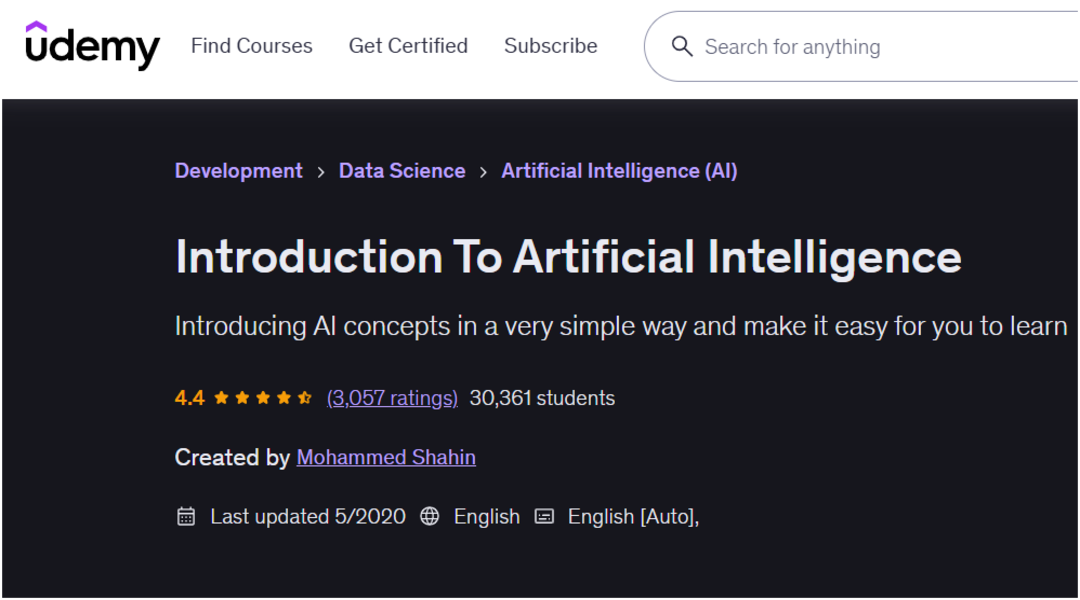The height and width of the screenshot is (600, 1080).
Task: Click the English [Auto] captions label
Action: point(632,517)
